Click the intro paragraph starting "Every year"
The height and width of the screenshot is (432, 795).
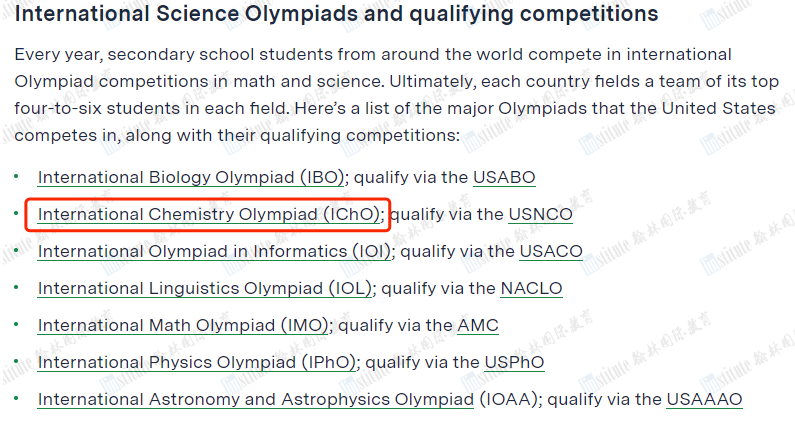pos(396,95)
